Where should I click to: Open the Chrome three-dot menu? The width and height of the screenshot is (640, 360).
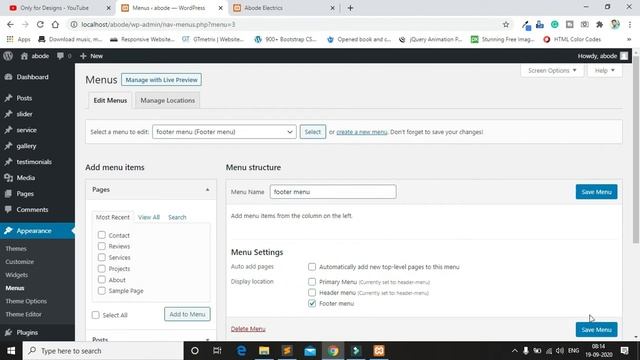(630, 24)
